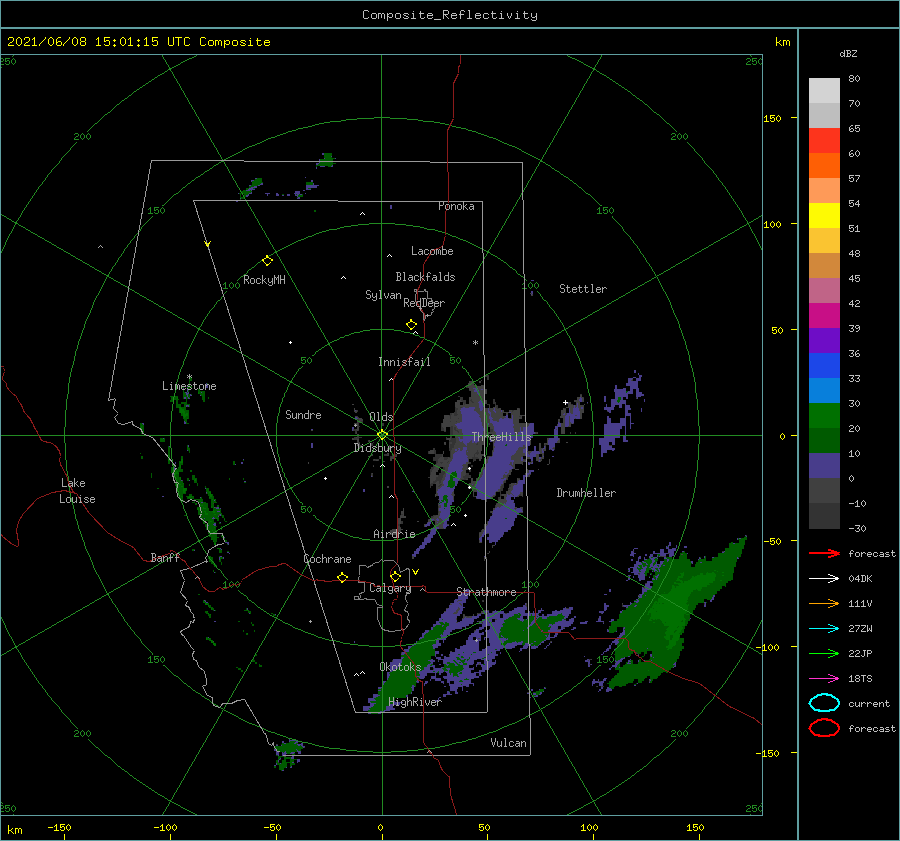
Task: Select the bright green 30 dBZ swatch
Action: point(824,416)
